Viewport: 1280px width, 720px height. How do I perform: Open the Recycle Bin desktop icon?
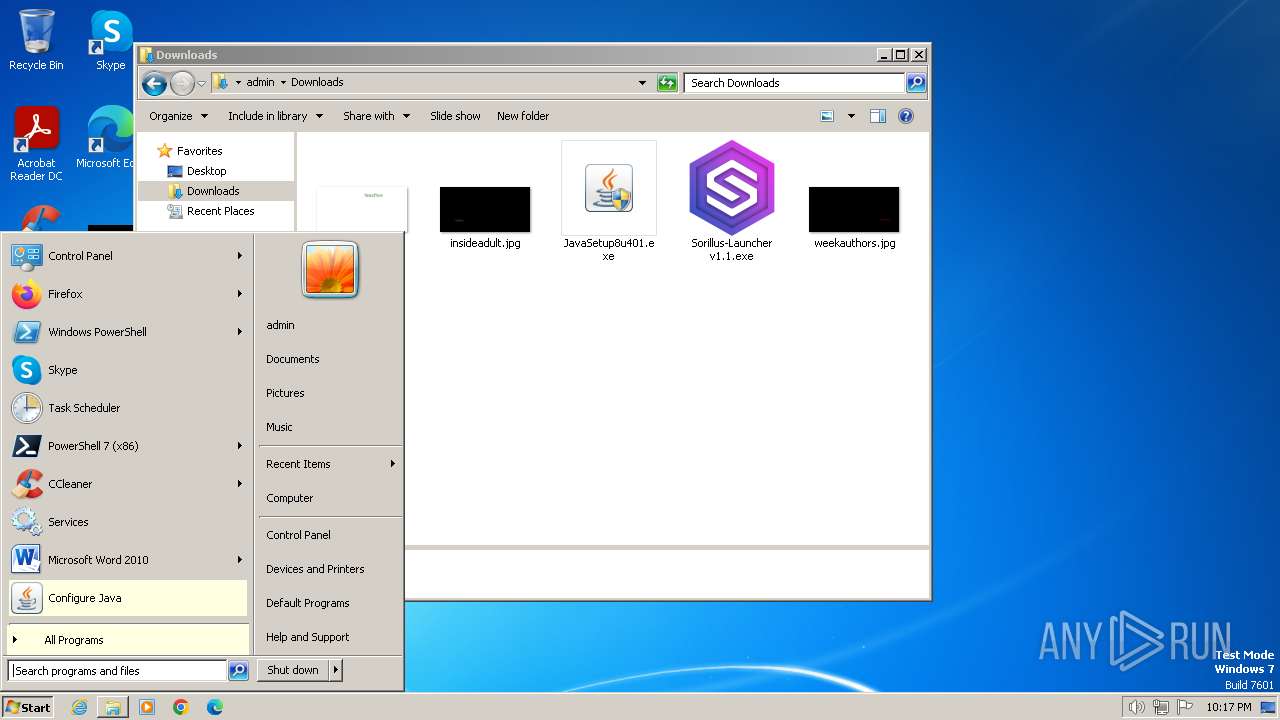(x=36, y=40)
